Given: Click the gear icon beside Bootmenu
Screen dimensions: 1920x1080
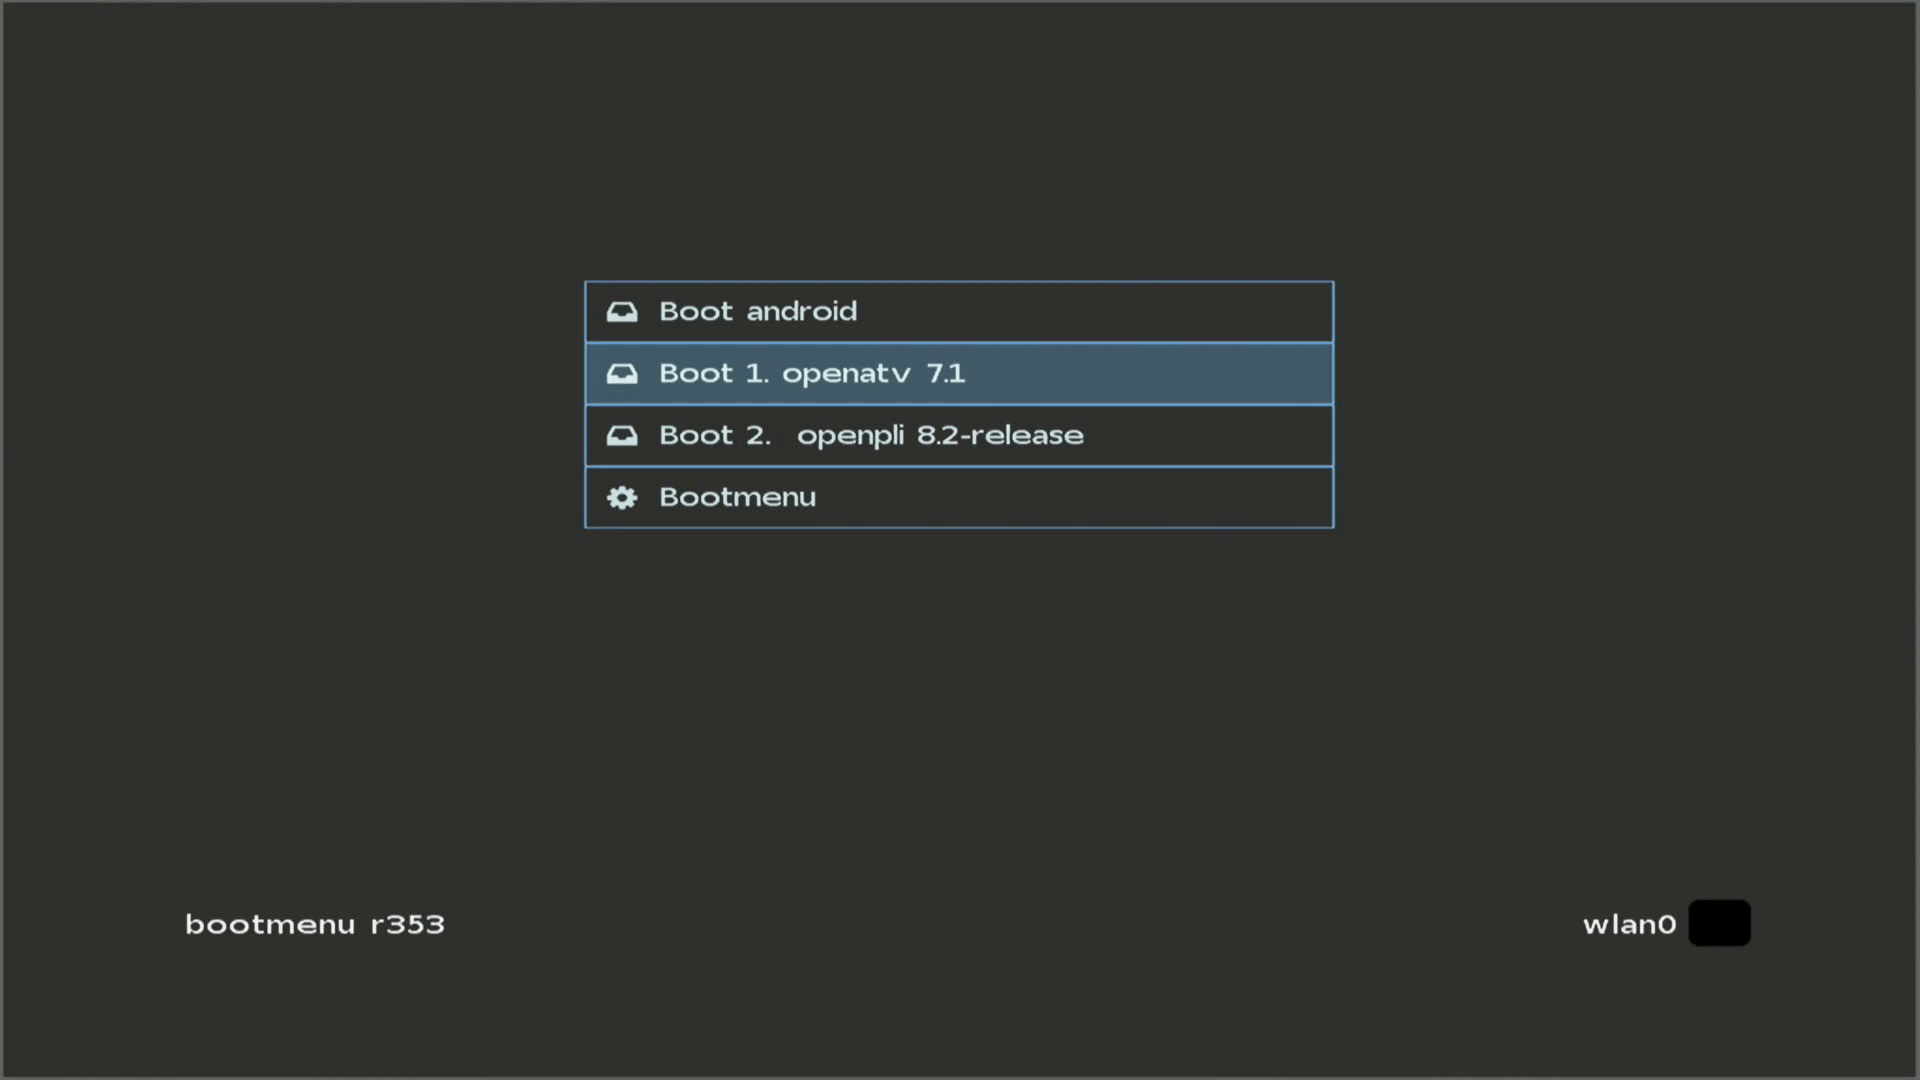Looking at the screenshot, I should tap(622, 498).
